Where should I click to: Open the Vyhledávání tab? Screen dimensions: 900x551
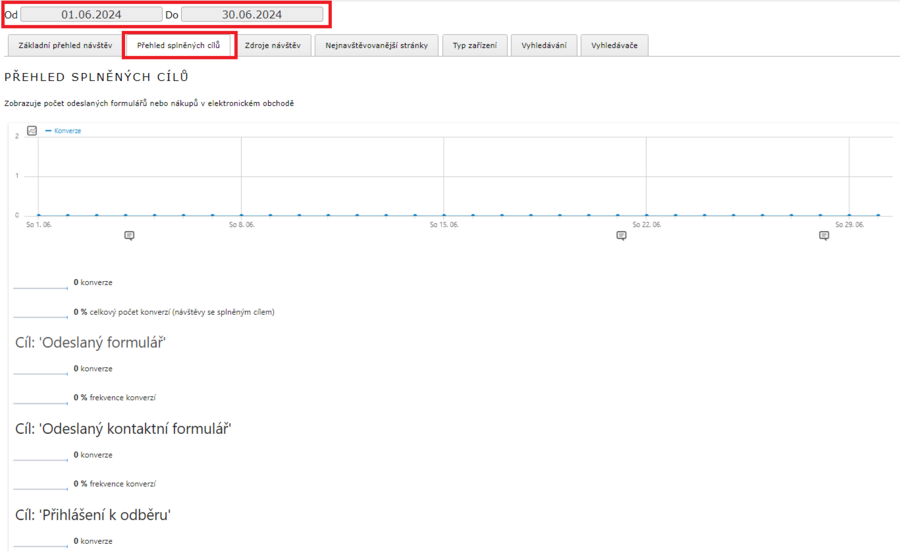(544, 45)
